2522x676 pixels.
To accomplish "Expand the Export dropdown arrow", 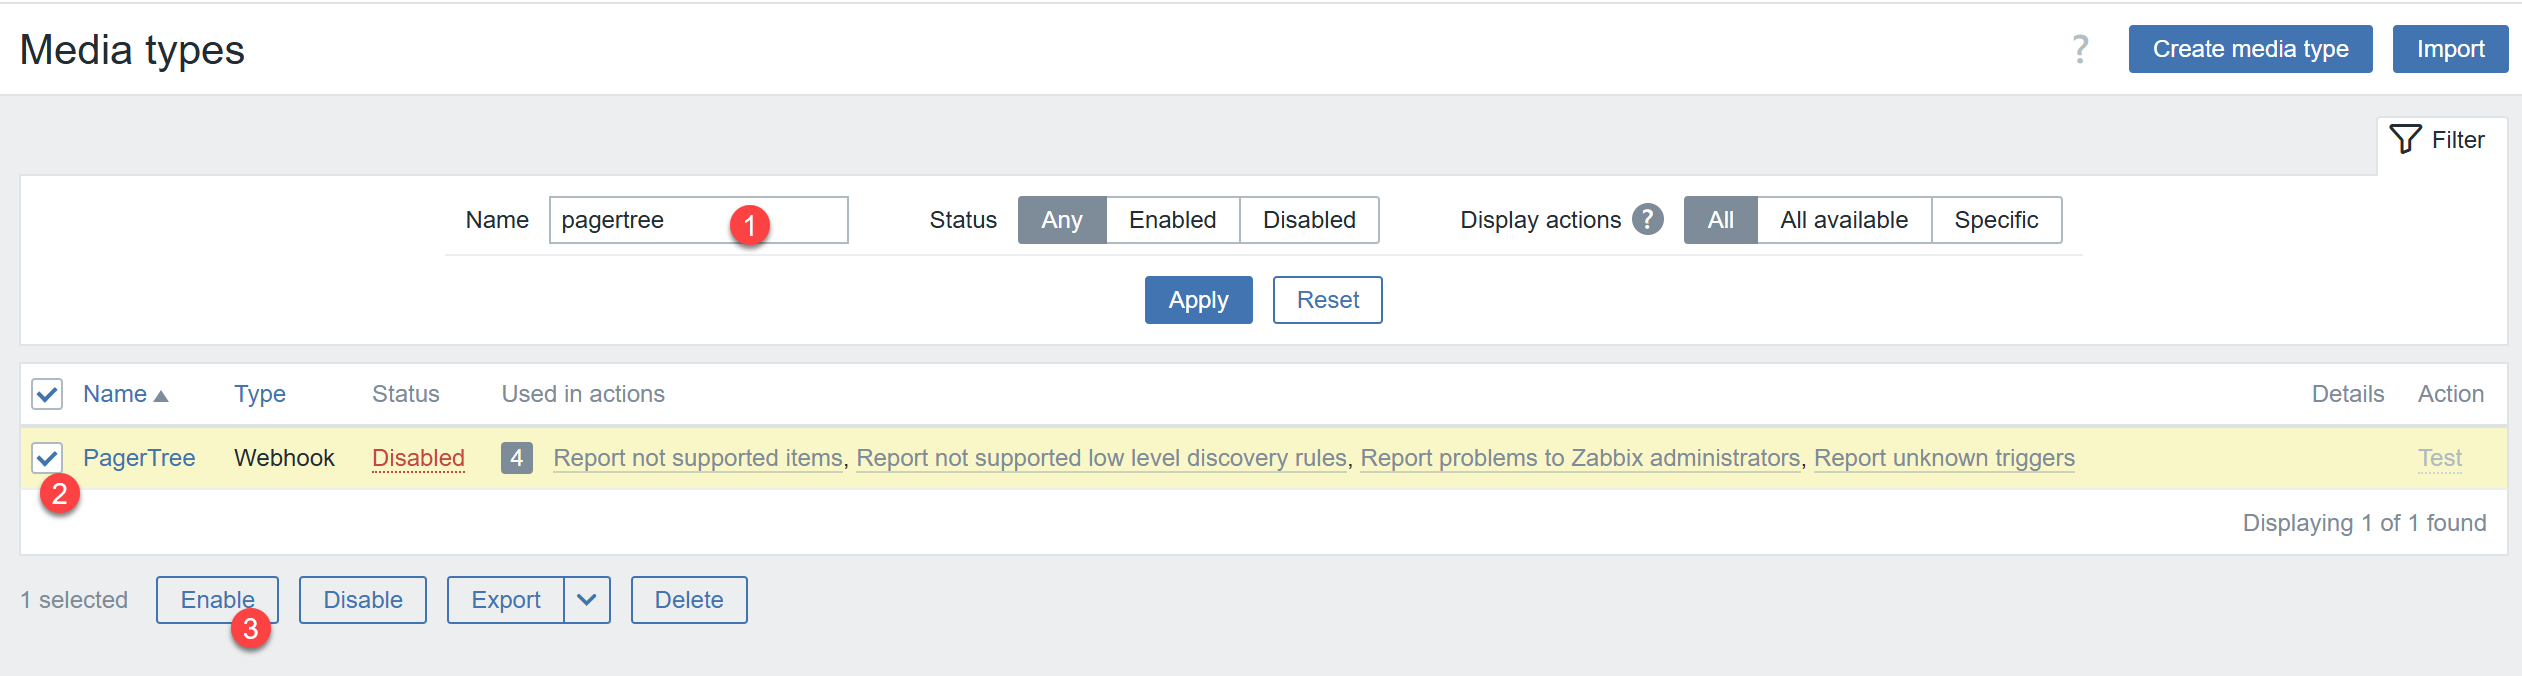I will click(587, 600).
